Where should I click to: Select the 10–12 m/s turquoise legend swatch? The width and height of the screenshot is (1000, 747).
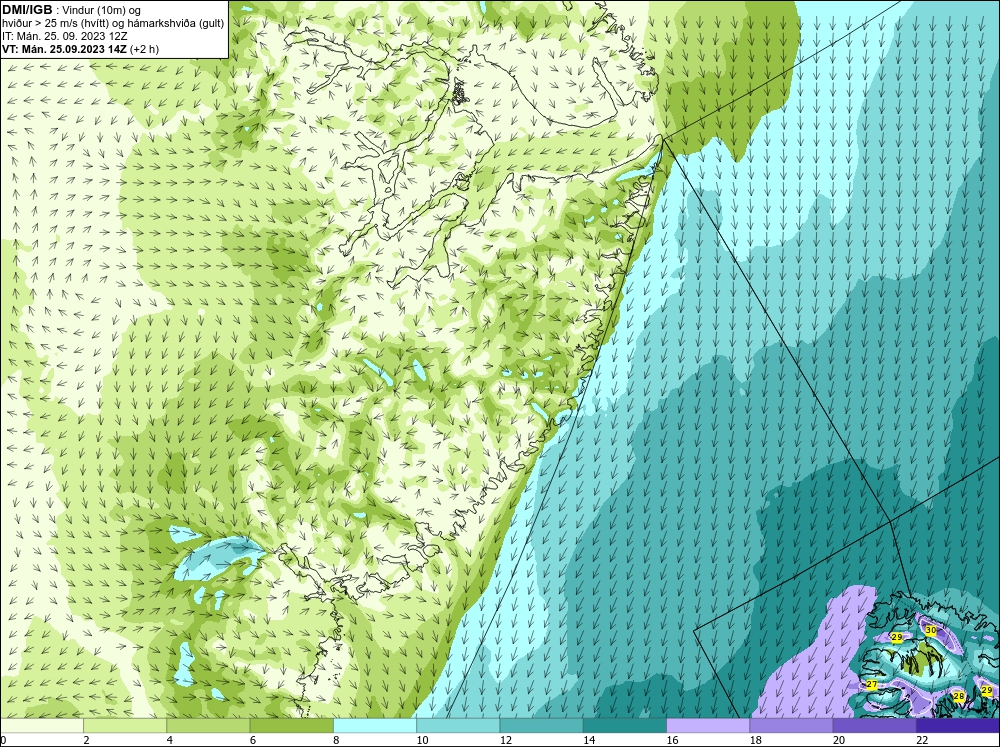[458, 726]
